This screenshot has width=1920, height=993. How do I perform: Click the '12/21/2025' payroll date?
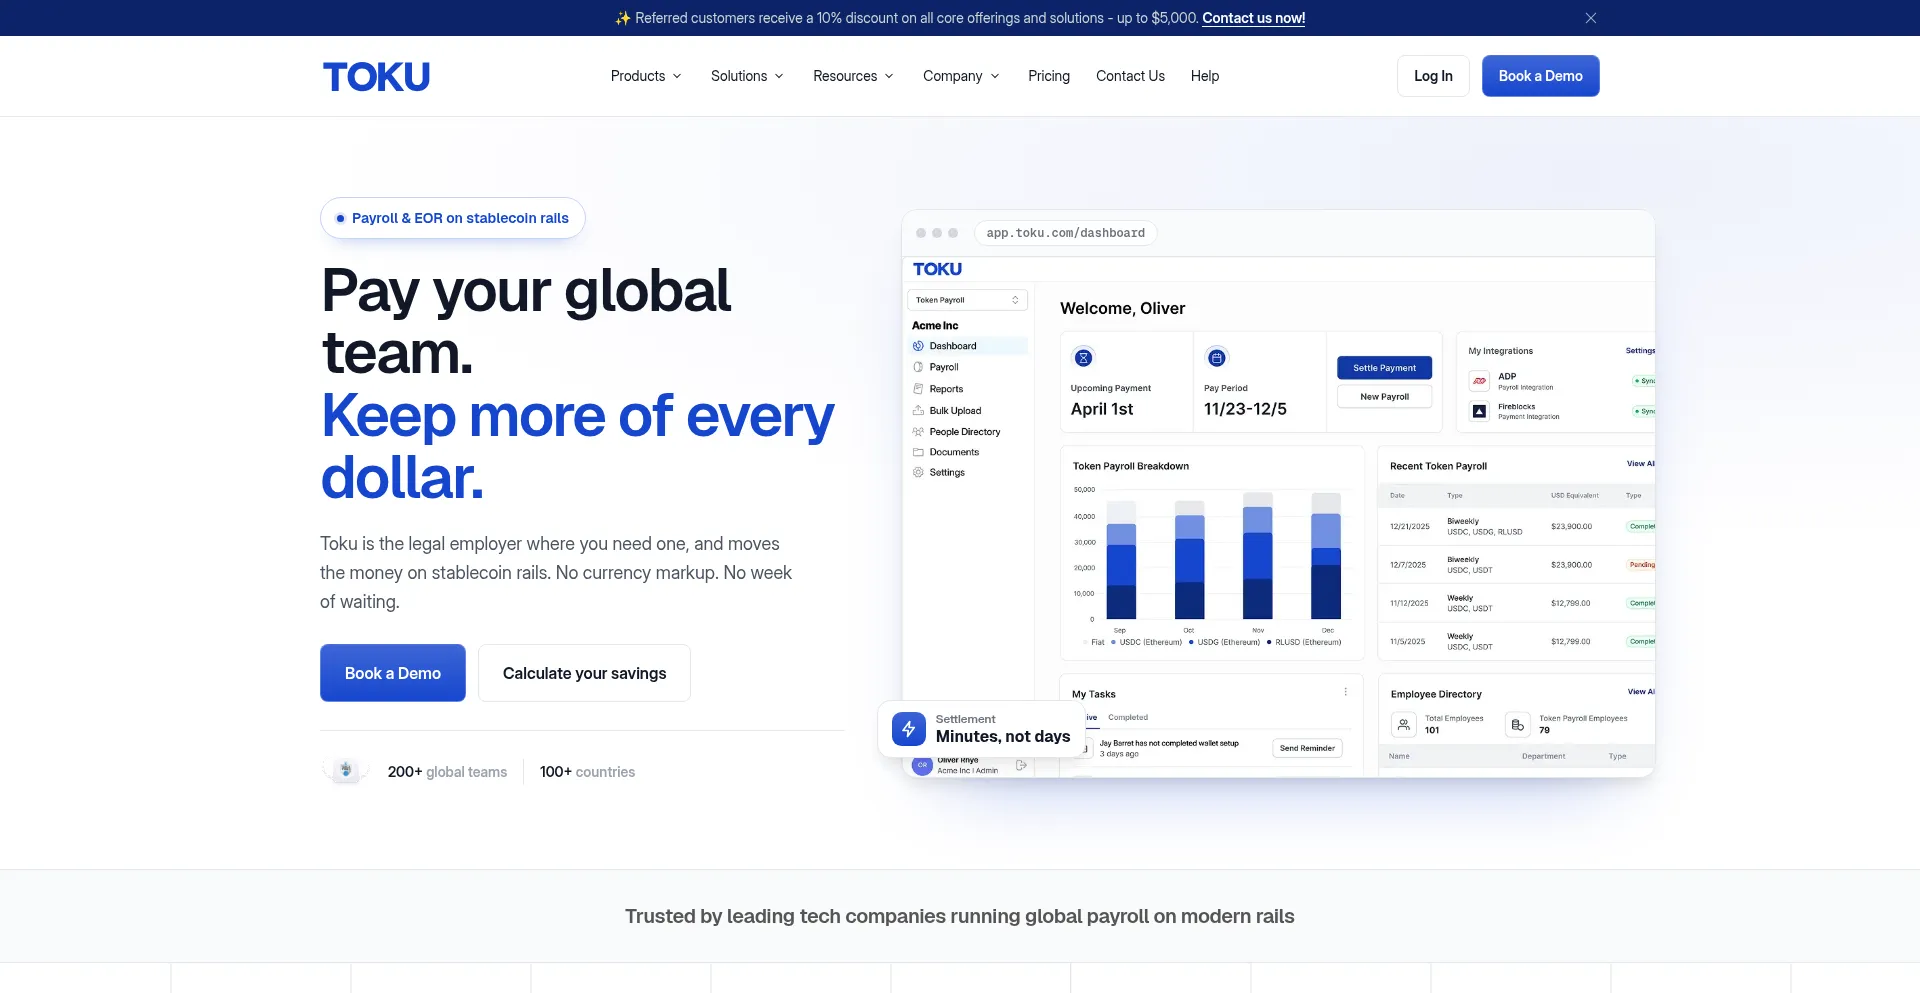pyautogui.click(x=1410, y=527)
